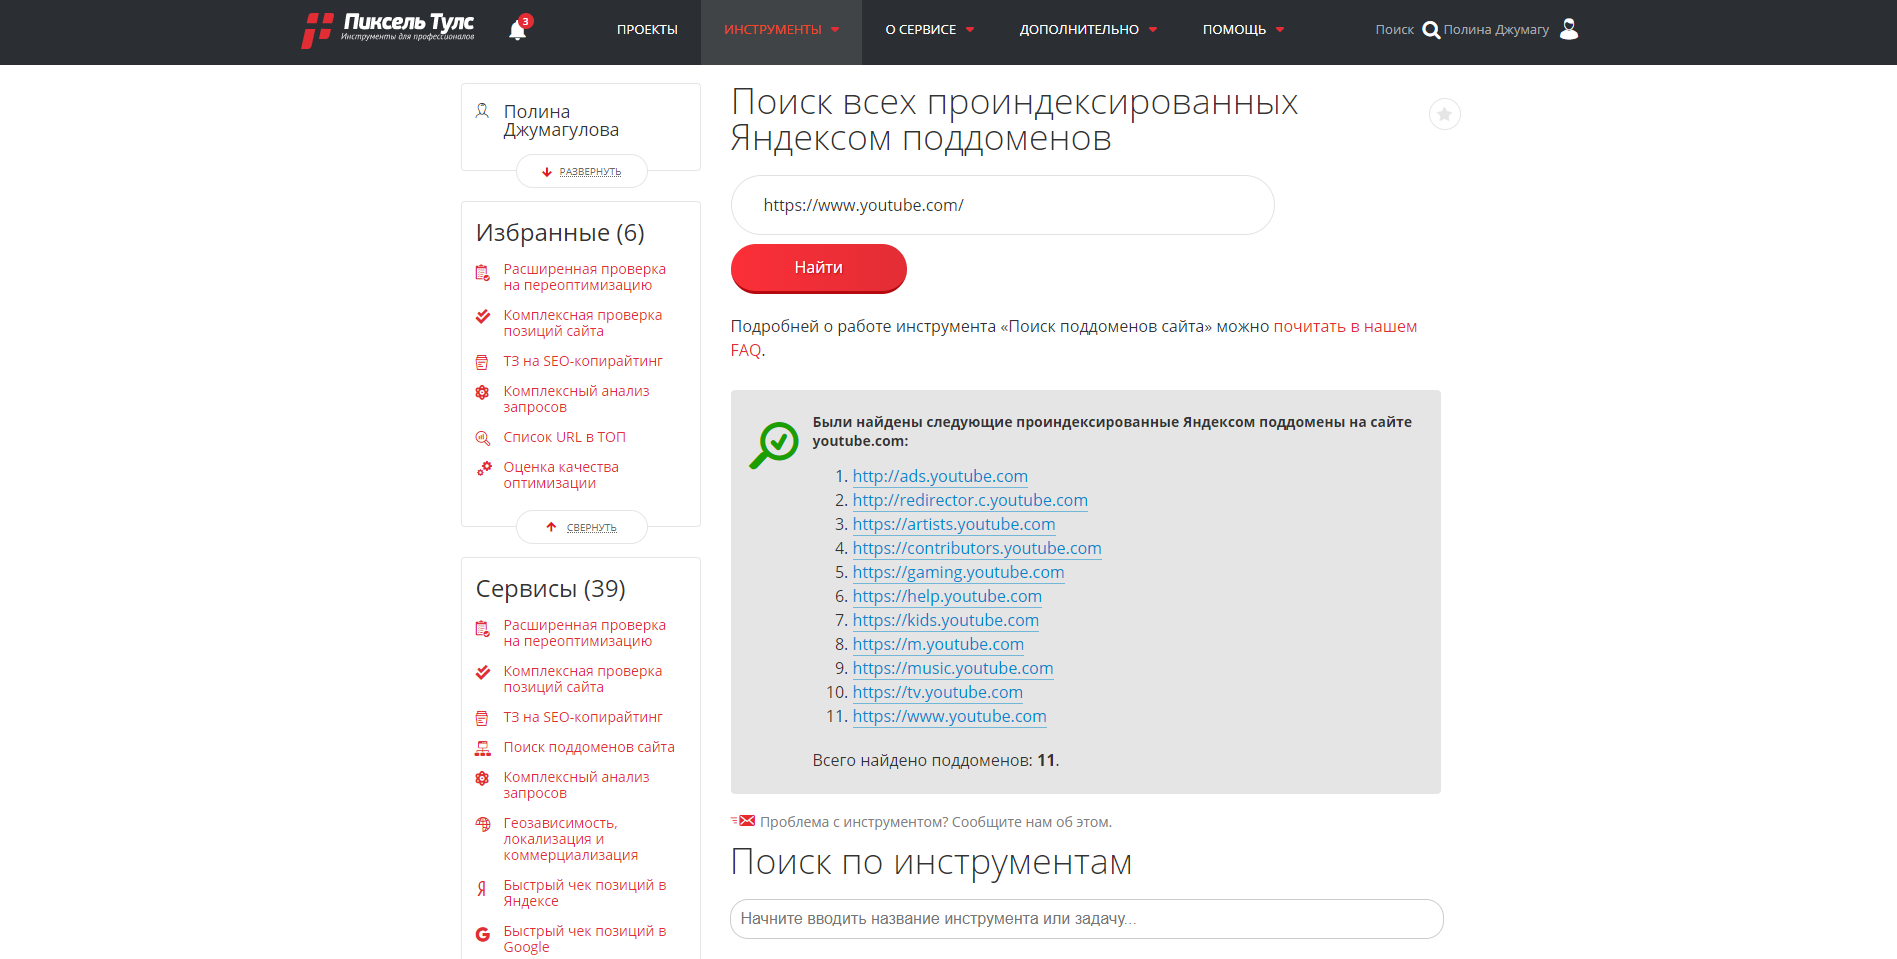Open Быстрый чек позиций в Google link
The height and width of the screenshot is (959, 1897).
[584, 939]
